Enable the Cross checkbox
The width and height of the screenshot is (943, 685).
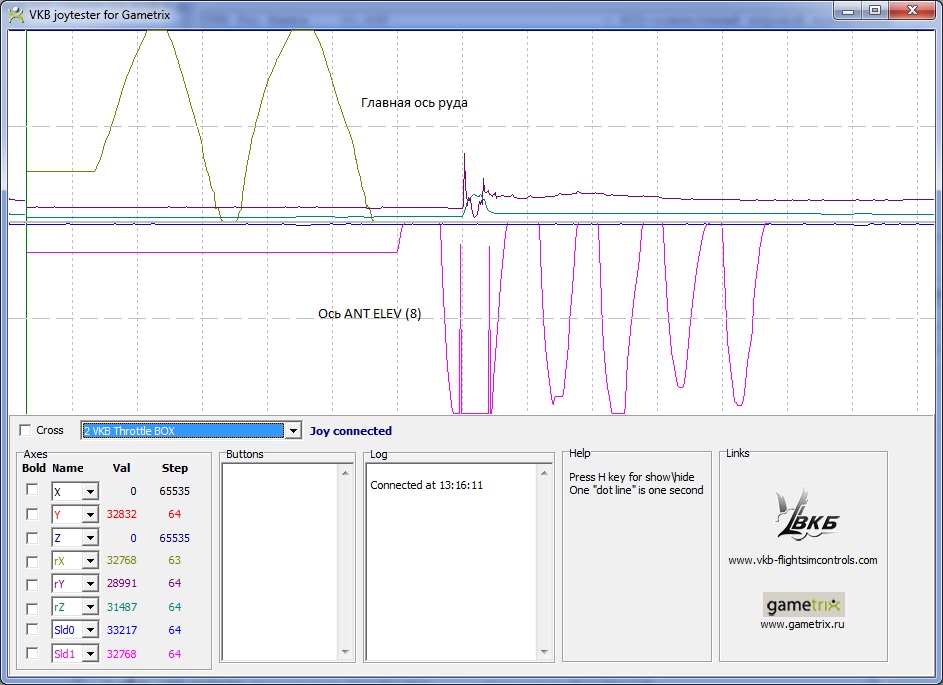(x=25, y=430)
